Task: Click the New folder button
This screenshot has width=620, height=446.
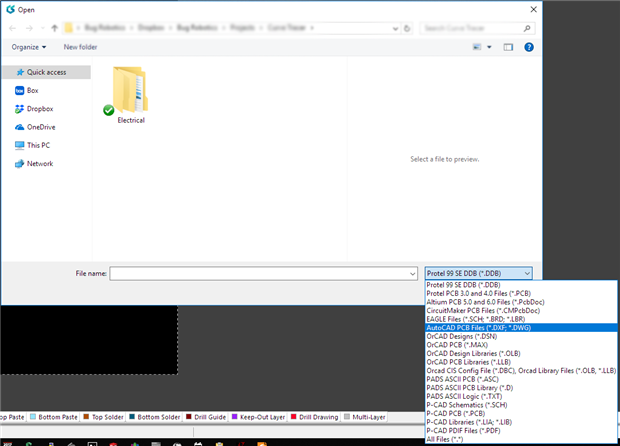Action: coord(80,47)
